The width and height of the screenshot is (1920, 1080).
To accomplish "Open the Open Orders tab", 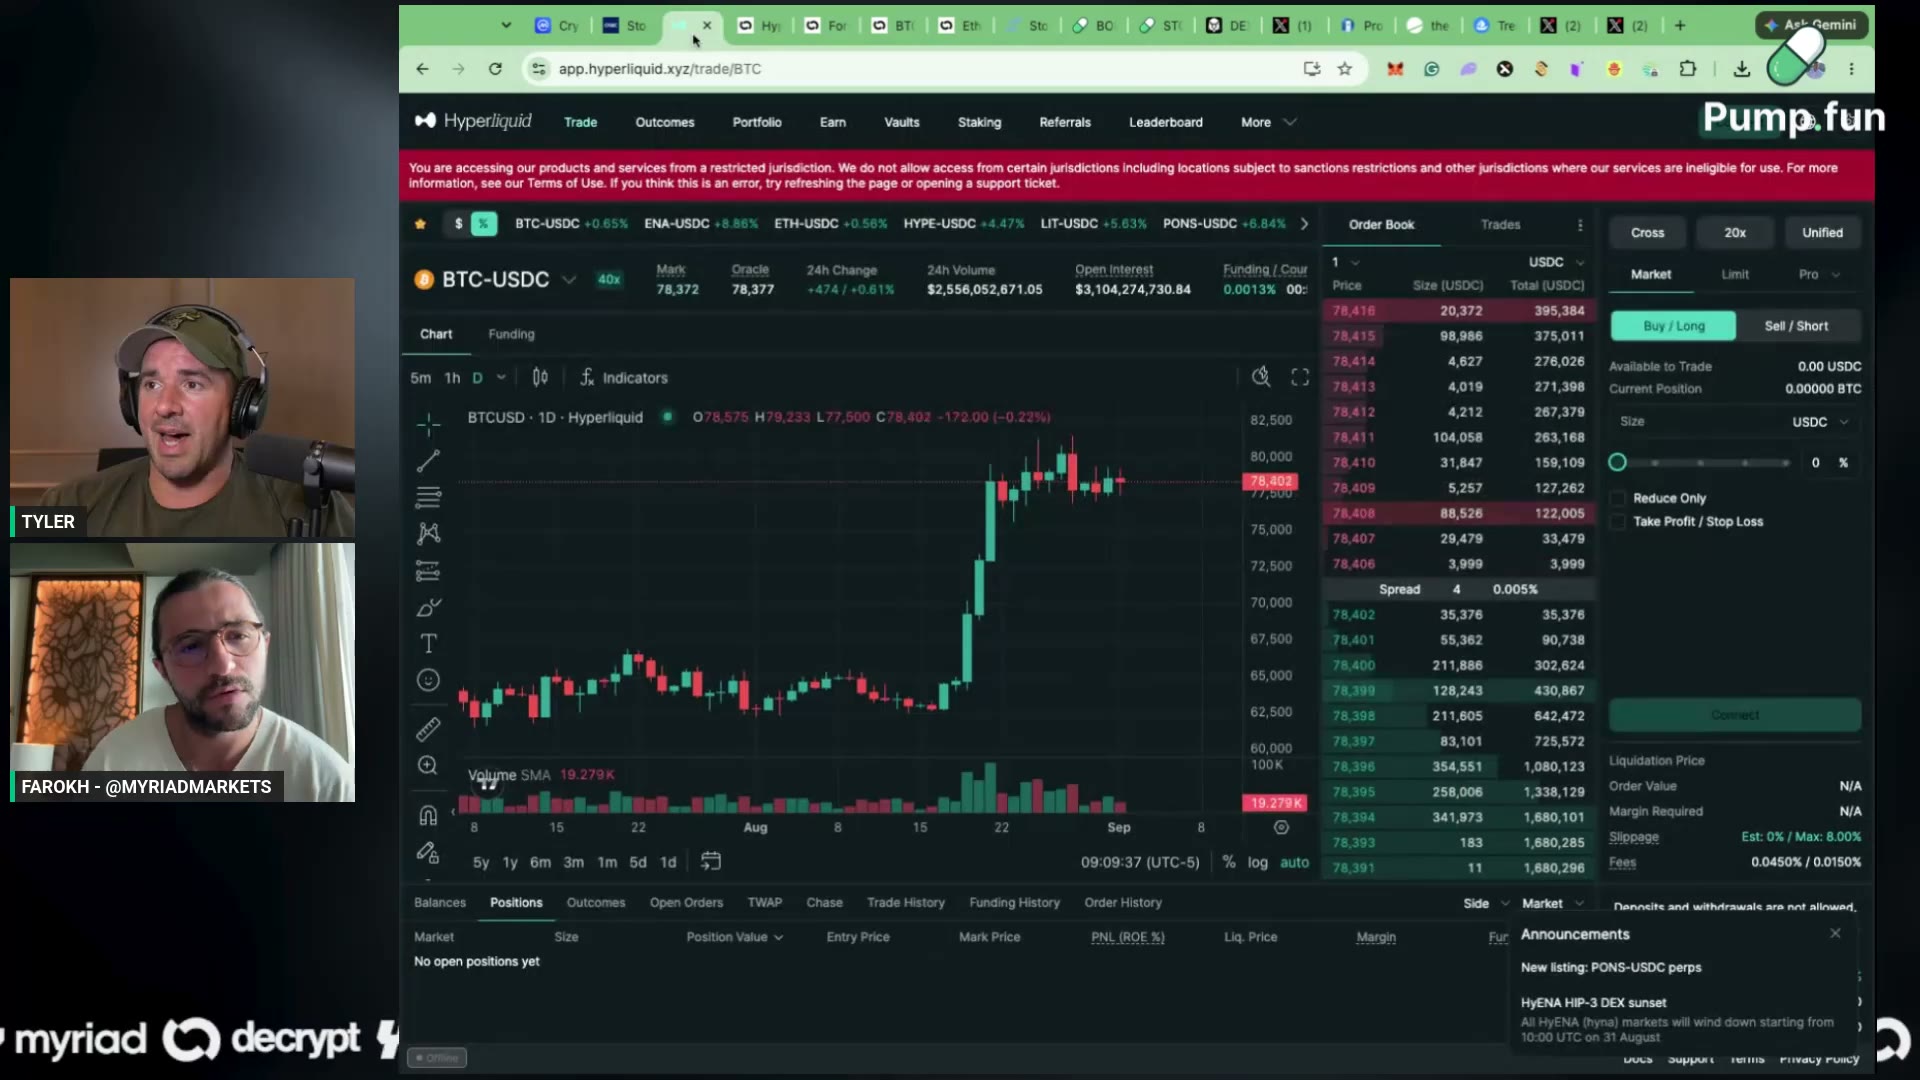I will point(686,902).
